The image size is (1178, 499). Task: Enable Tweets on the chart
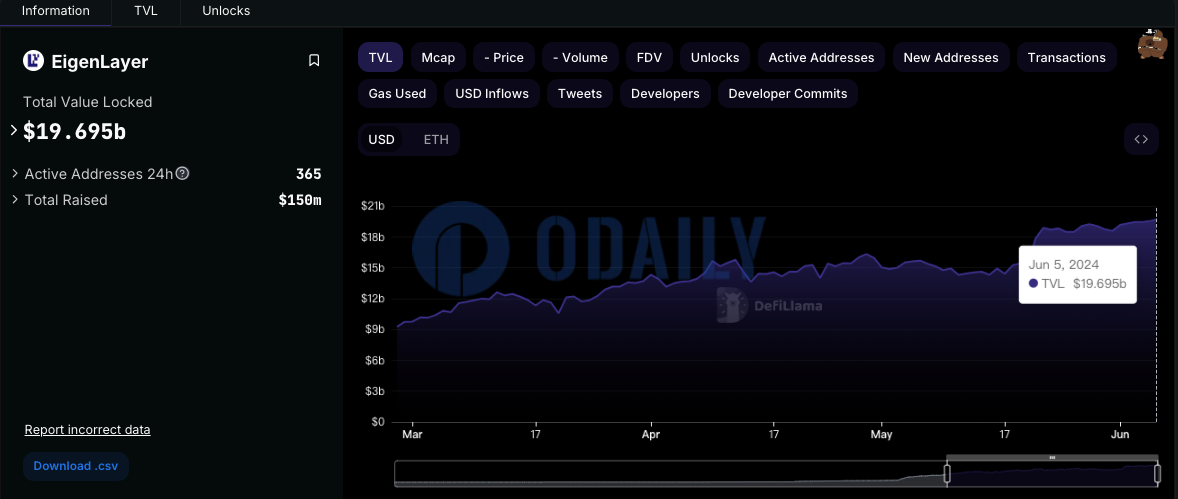click(579, 93)
